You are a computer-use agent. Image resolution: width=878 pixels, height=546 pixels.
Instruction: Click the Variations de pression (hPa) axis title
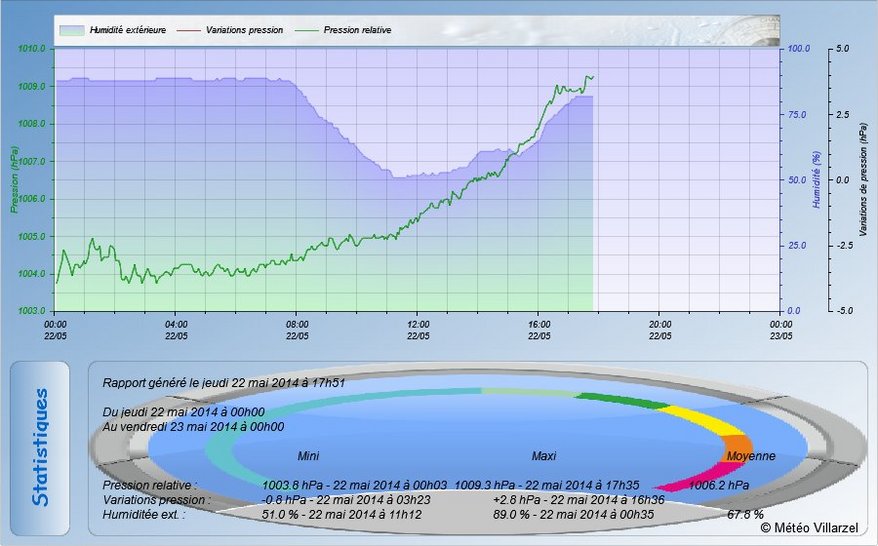click(x=863, y=180)
